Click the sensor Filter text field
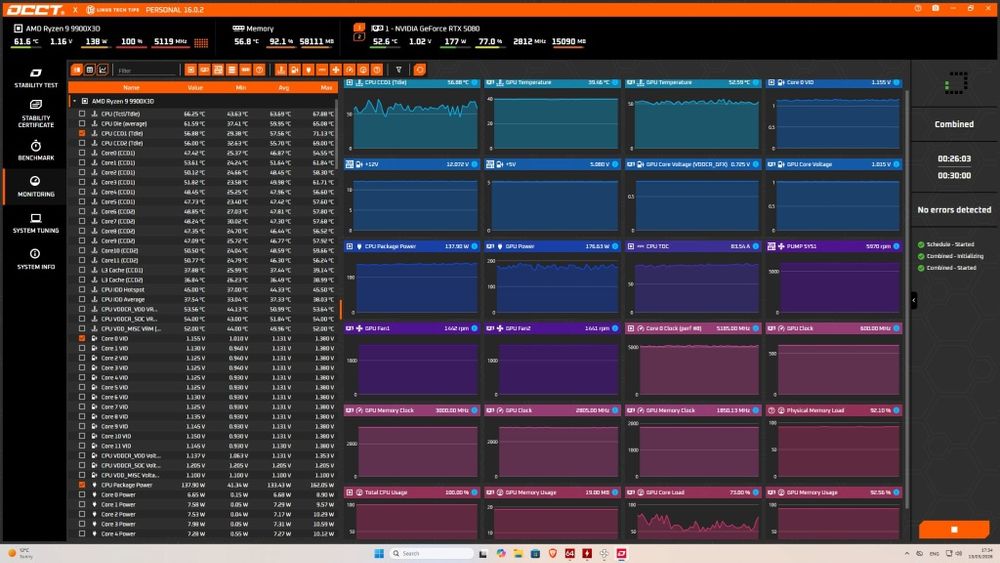 [x=147, y=70]
